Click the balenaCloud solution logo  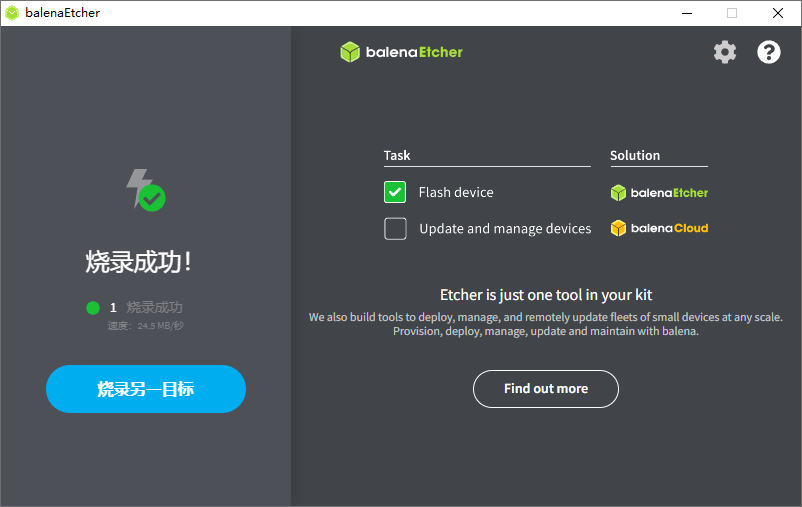(x=659, y=228)
